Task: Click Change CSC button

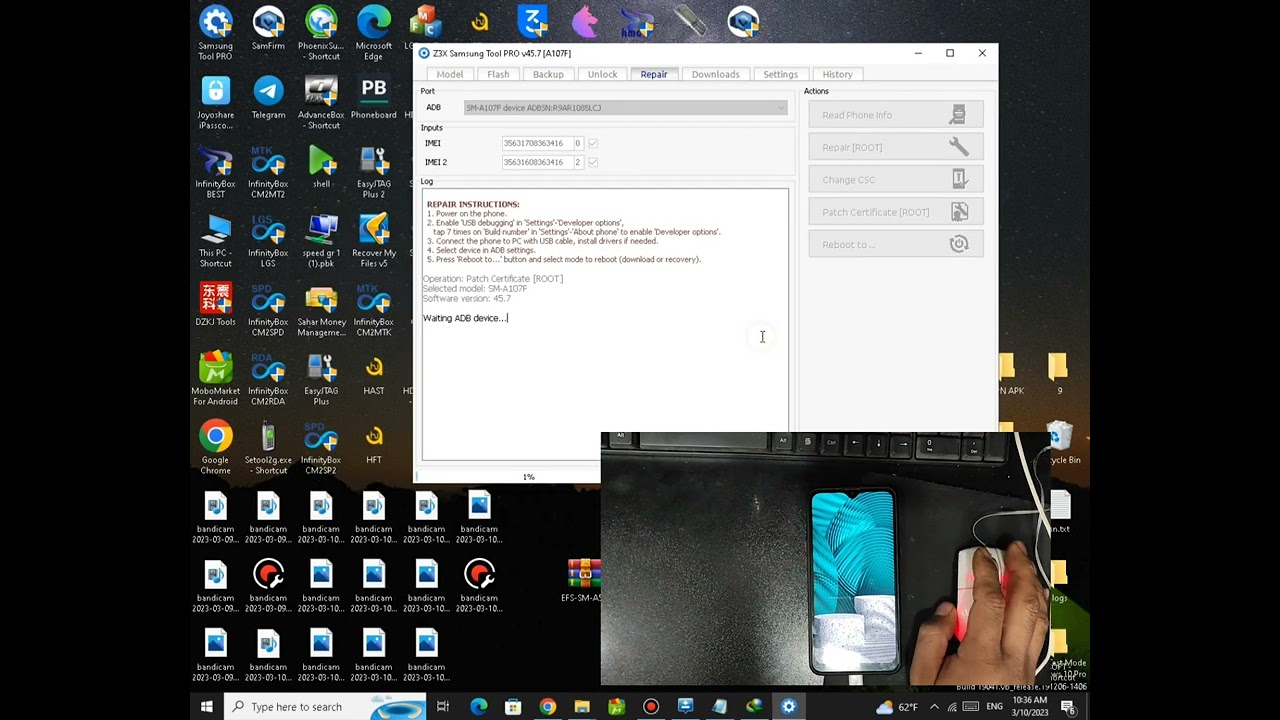Action: click(x=895, y=180)
